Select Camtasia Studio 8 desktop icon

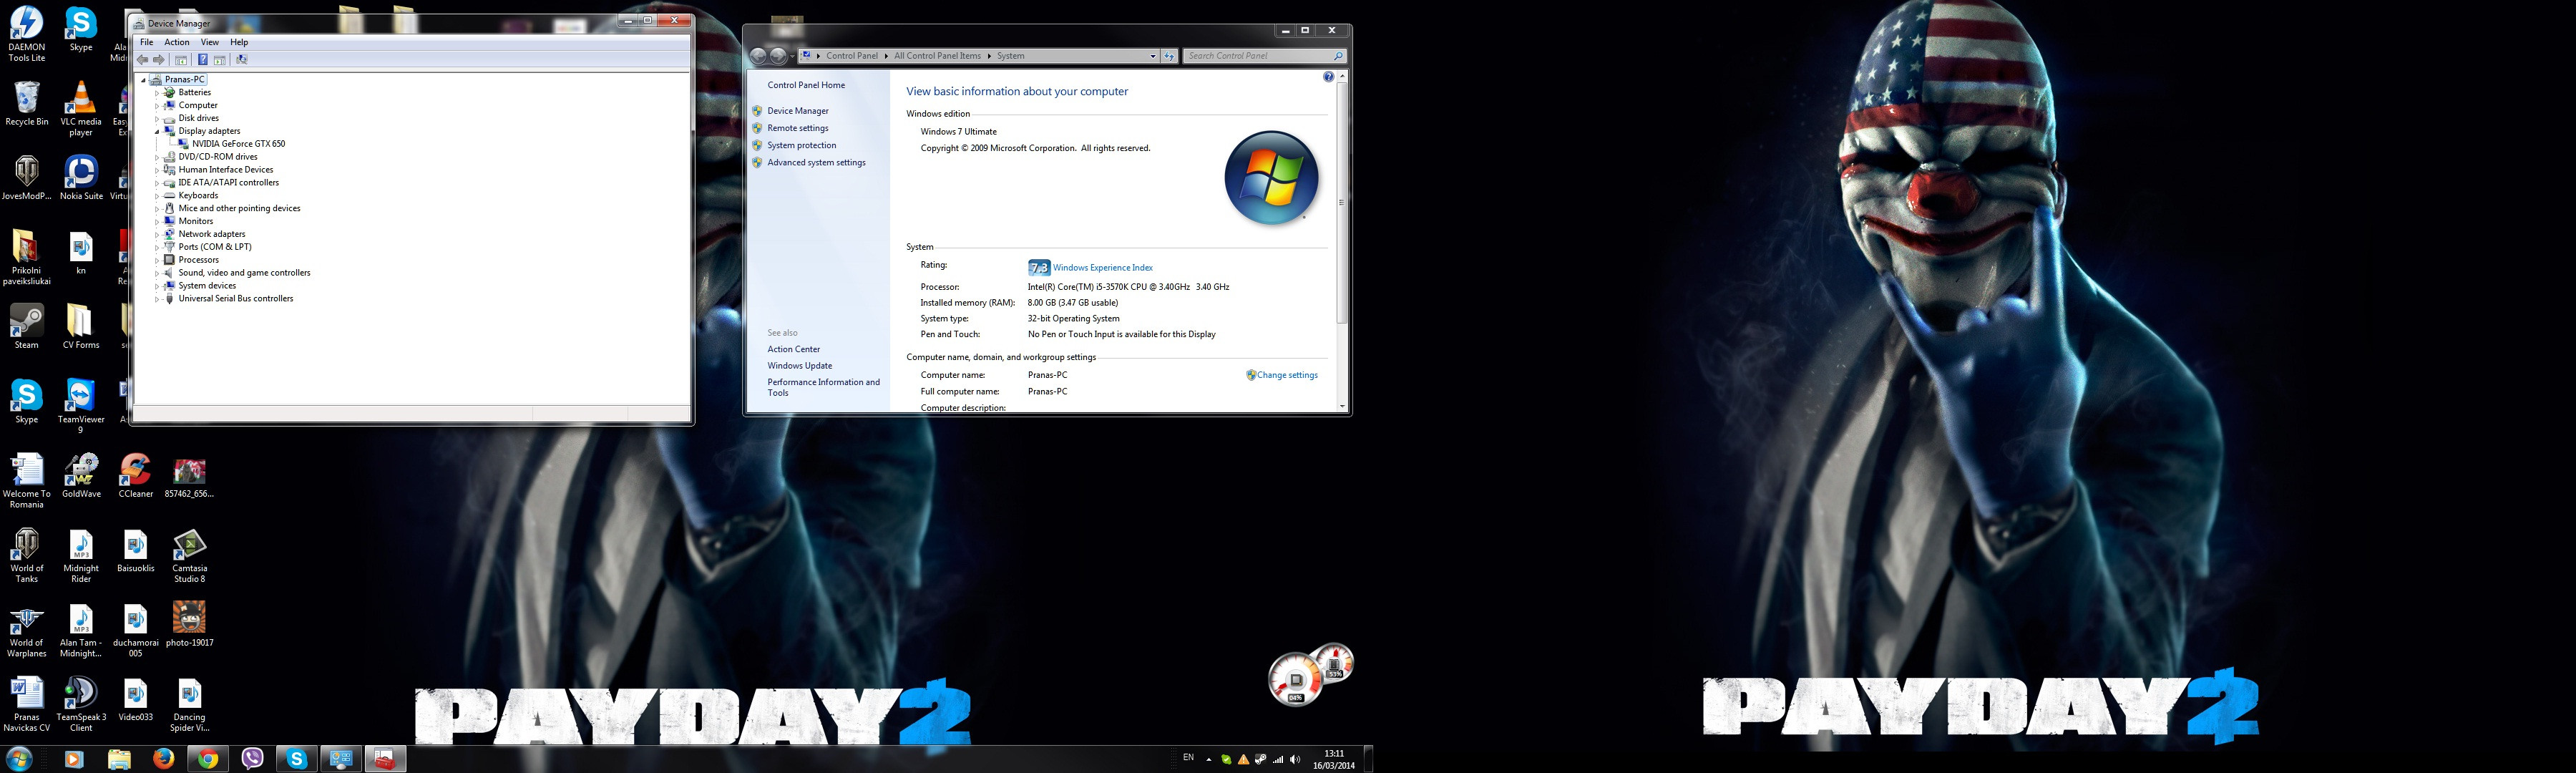[189, 555]
